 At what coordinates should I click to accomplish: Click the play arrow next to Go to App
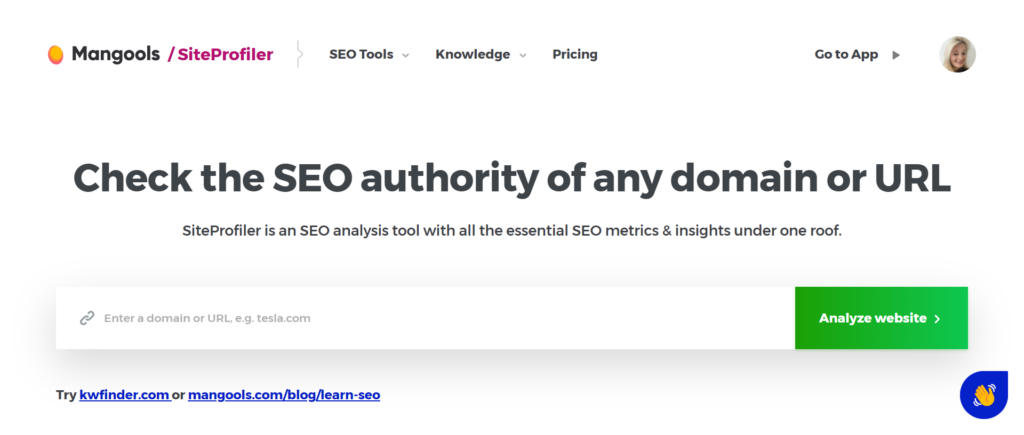896,56
